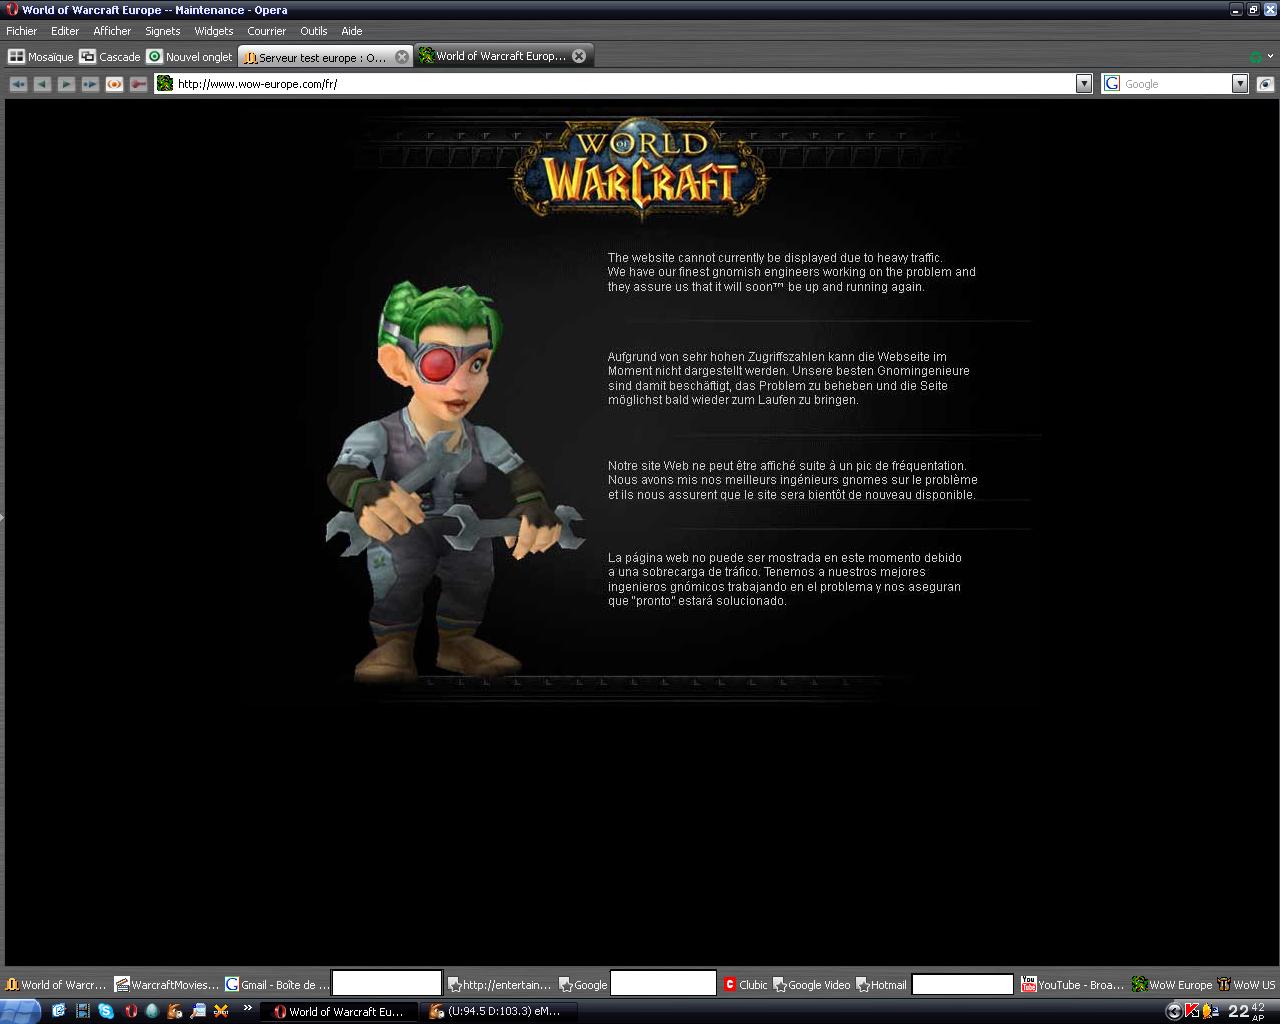Click the Mosaïque tile button
1280x1024 pixels.
point(41,57)
